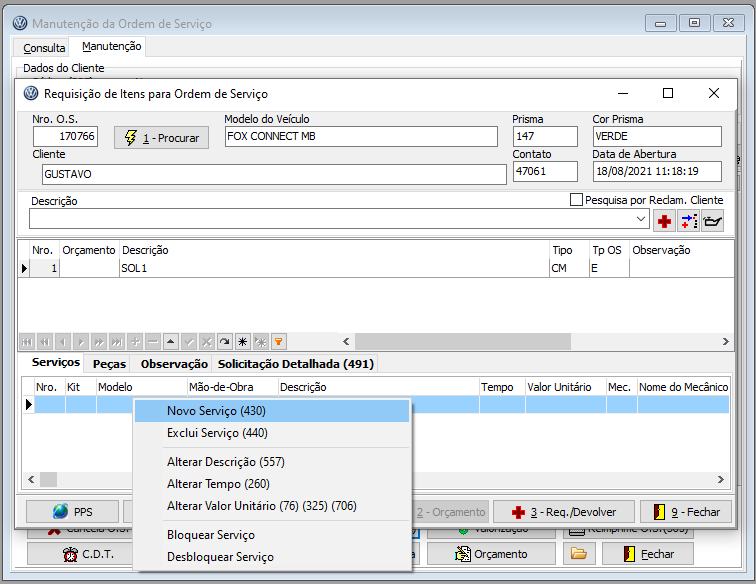756x585 pixels.
Task: Click the Prisma field showing 147
Action: click(545, 136)
